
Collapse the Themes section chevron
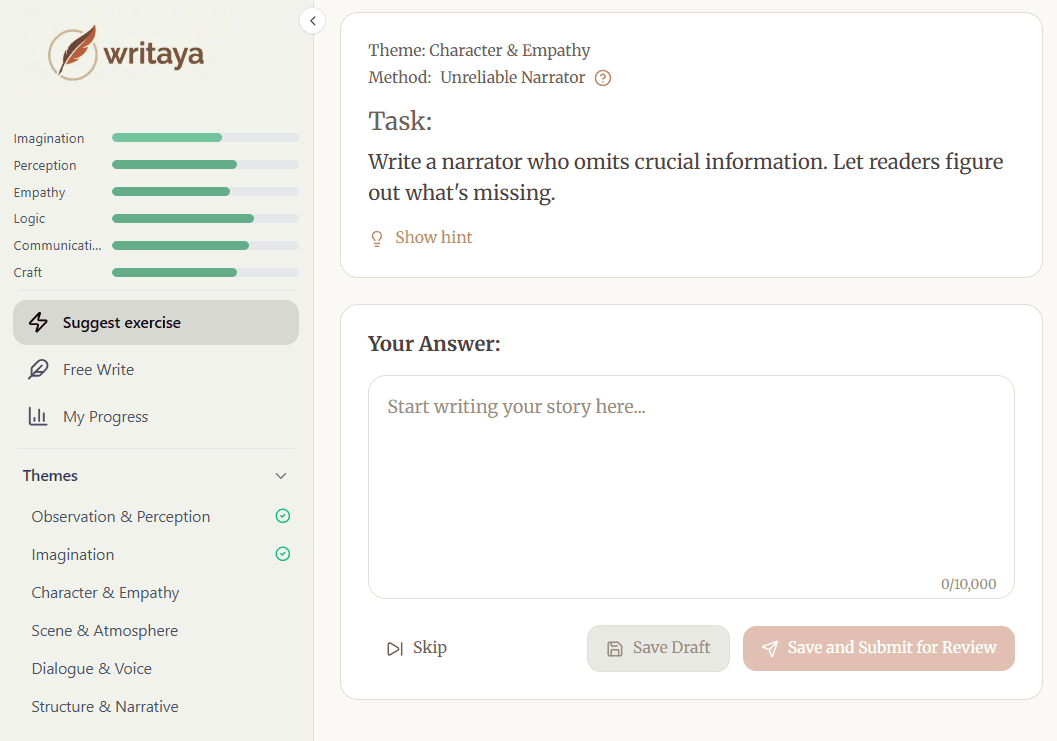click(281, 475)
